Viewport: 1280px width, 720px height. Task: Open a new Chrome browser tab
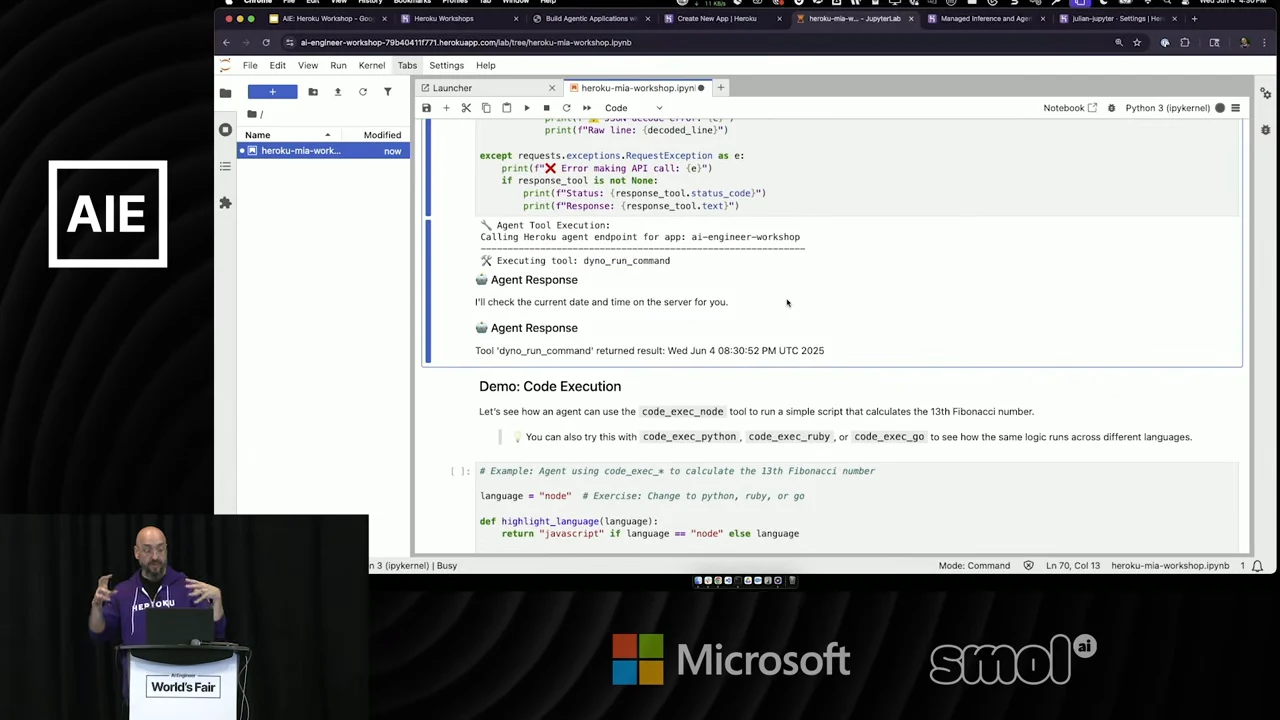1194,18
